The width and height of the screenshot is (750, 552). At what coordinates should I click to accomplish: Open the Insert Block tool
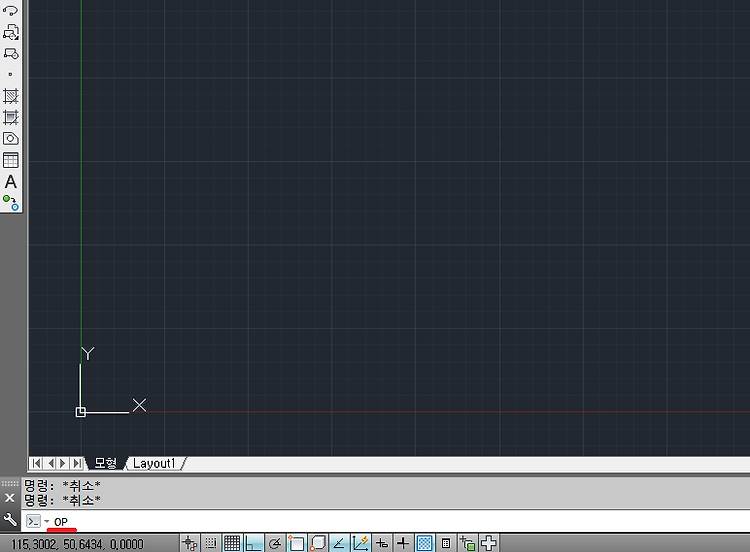coord(11,32)
